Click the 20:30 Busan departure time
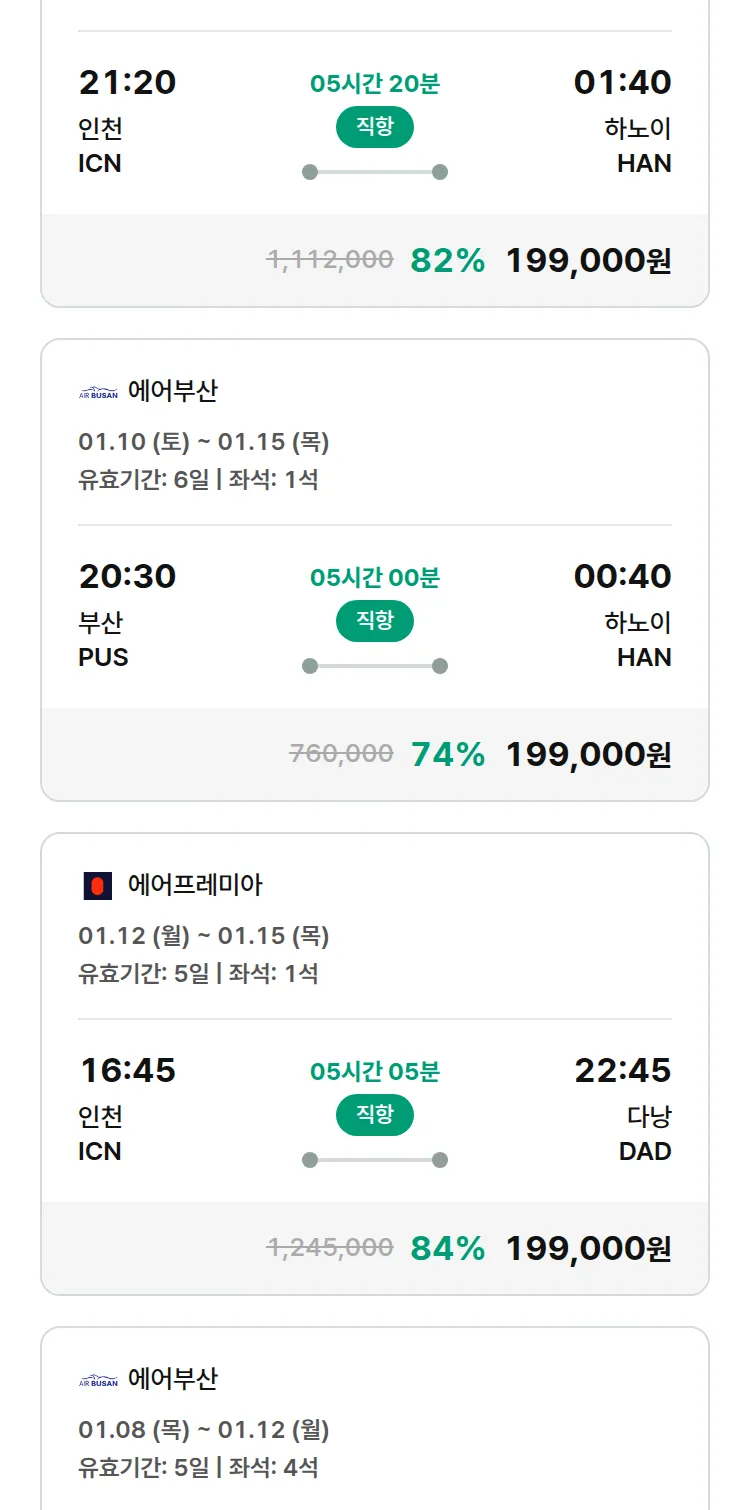Screen dimensions: 750x1510 click(127, 576)
